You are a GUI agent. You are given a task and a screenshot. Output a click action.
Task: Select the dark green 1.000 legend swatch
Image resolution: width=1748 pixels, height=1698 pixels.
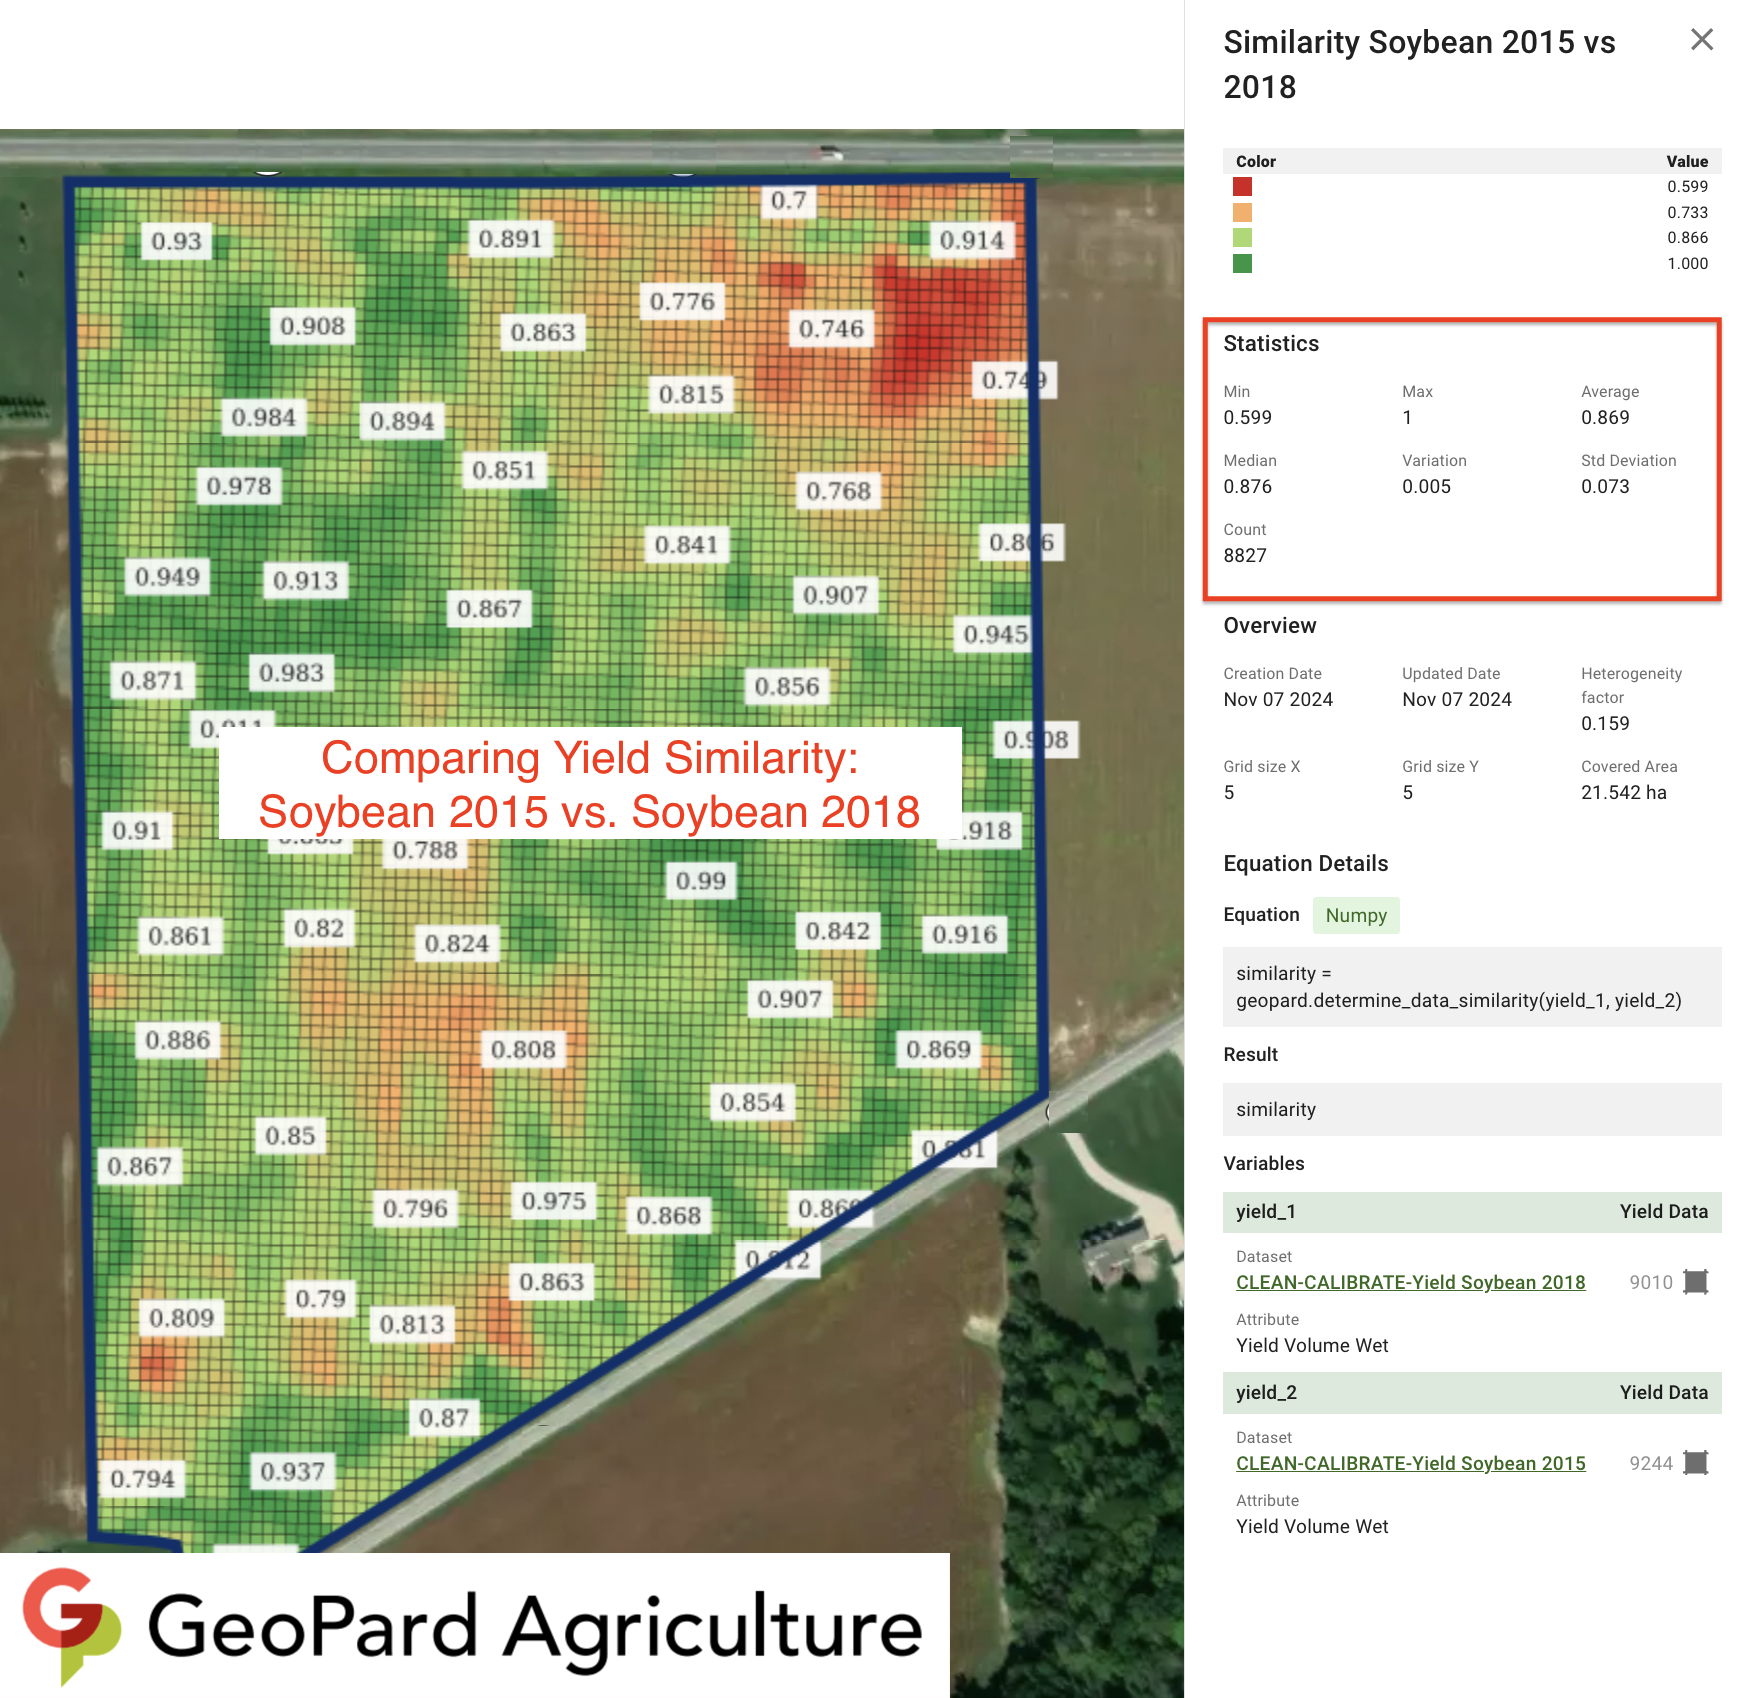pyautogui.click(x=1242, y=264)
